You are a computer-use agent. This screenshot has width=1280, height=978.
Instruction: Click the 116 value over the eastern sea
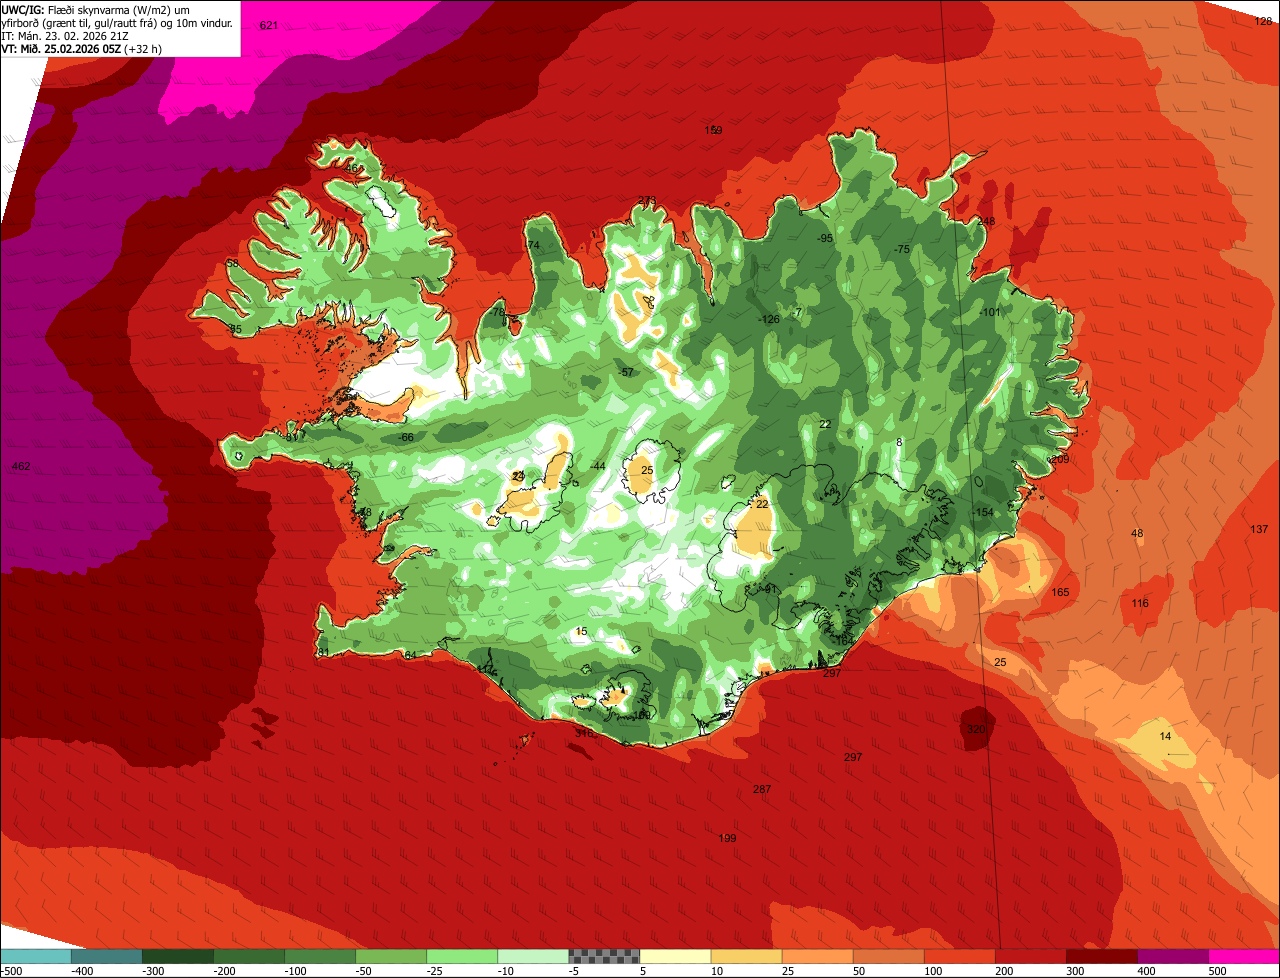(x=1140, y=603)
